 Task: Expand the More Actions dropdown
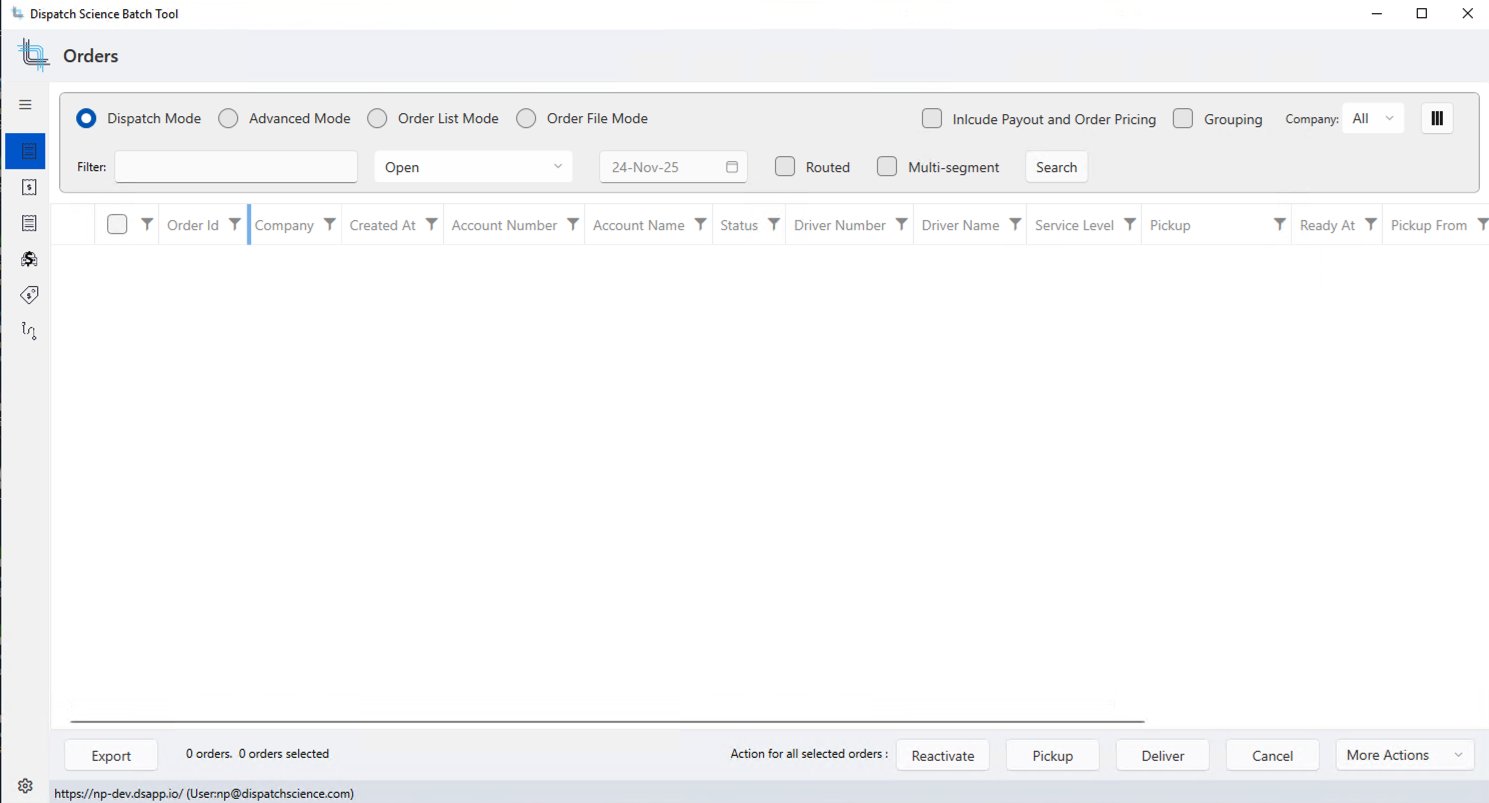(x=1405, y=755)
